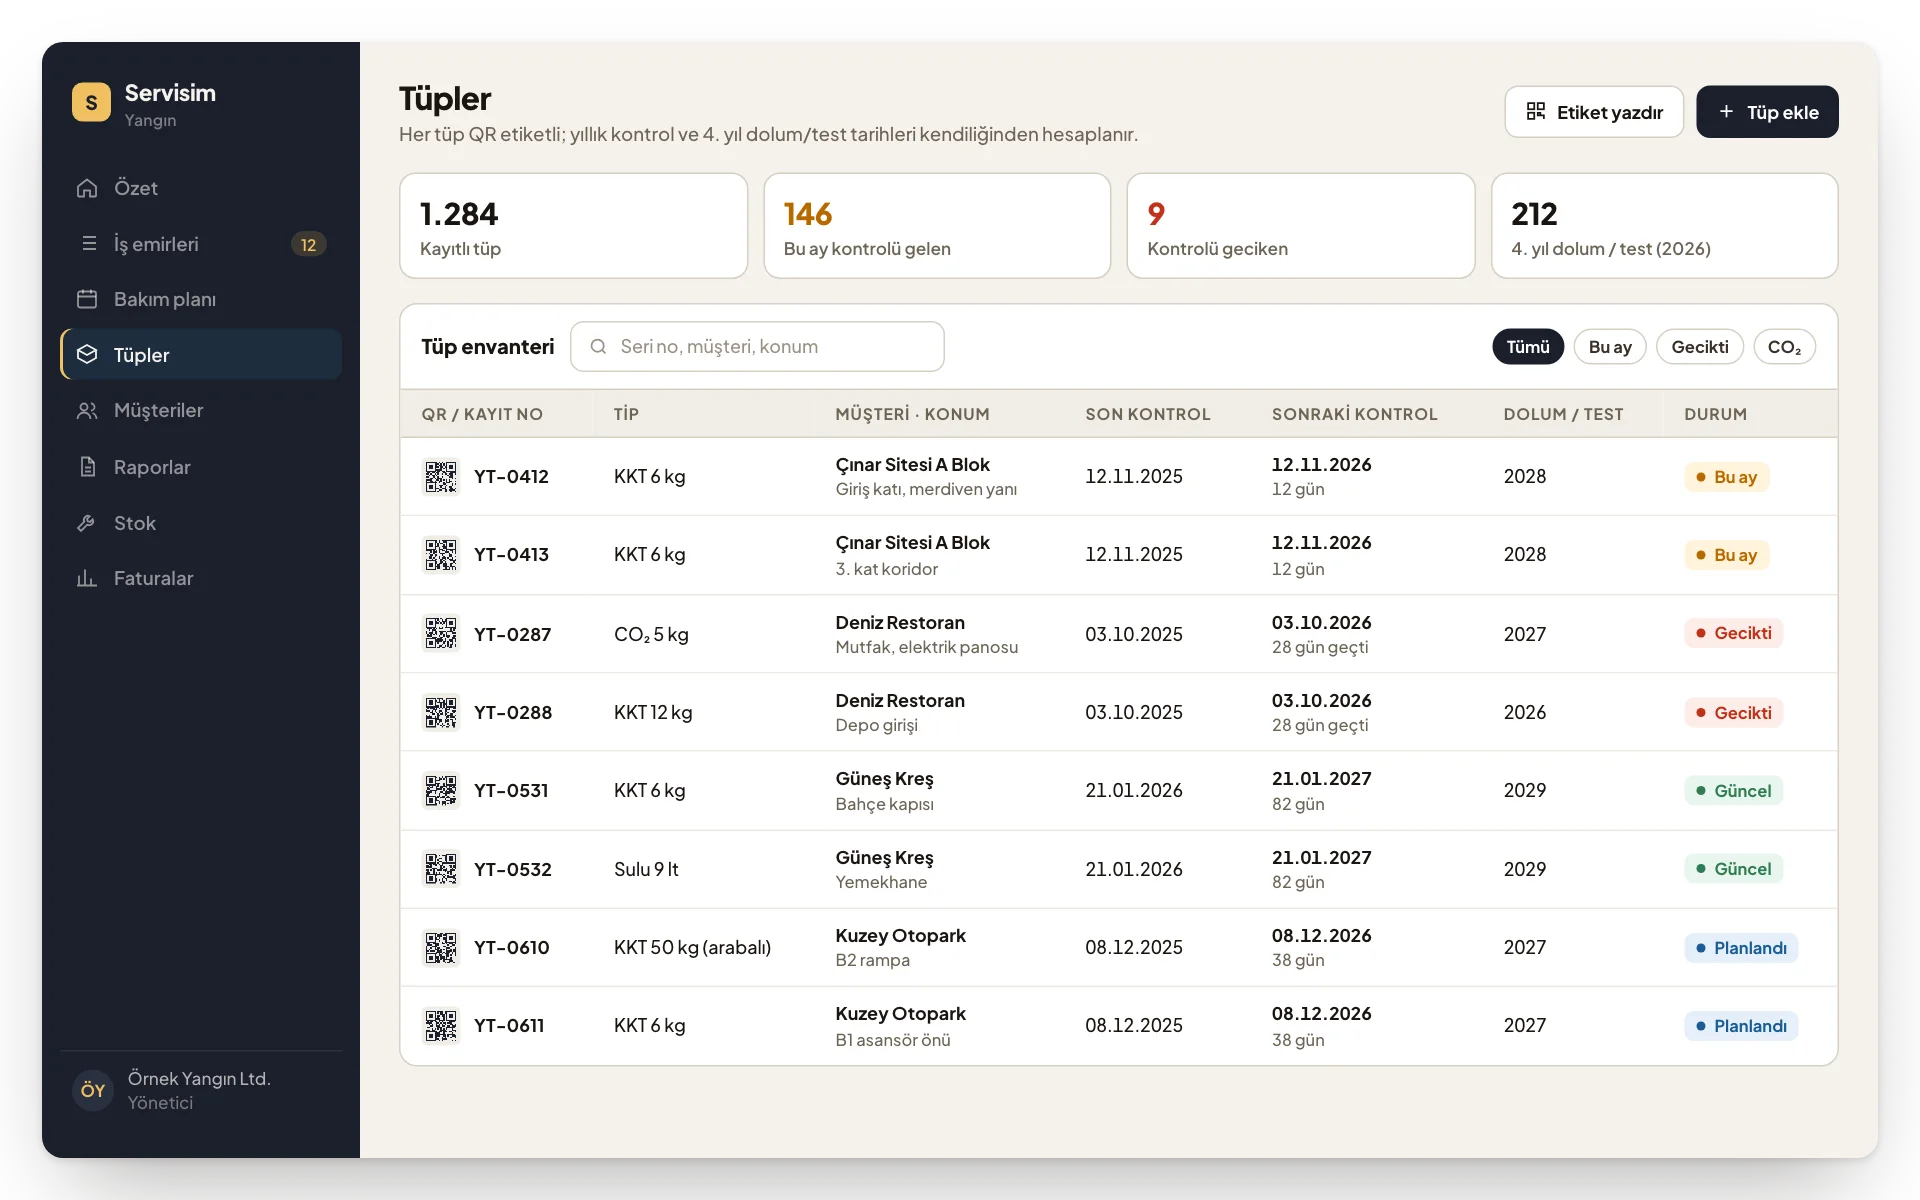
Task: Open QR code for YT-0532
Action: tap(441, 869)
